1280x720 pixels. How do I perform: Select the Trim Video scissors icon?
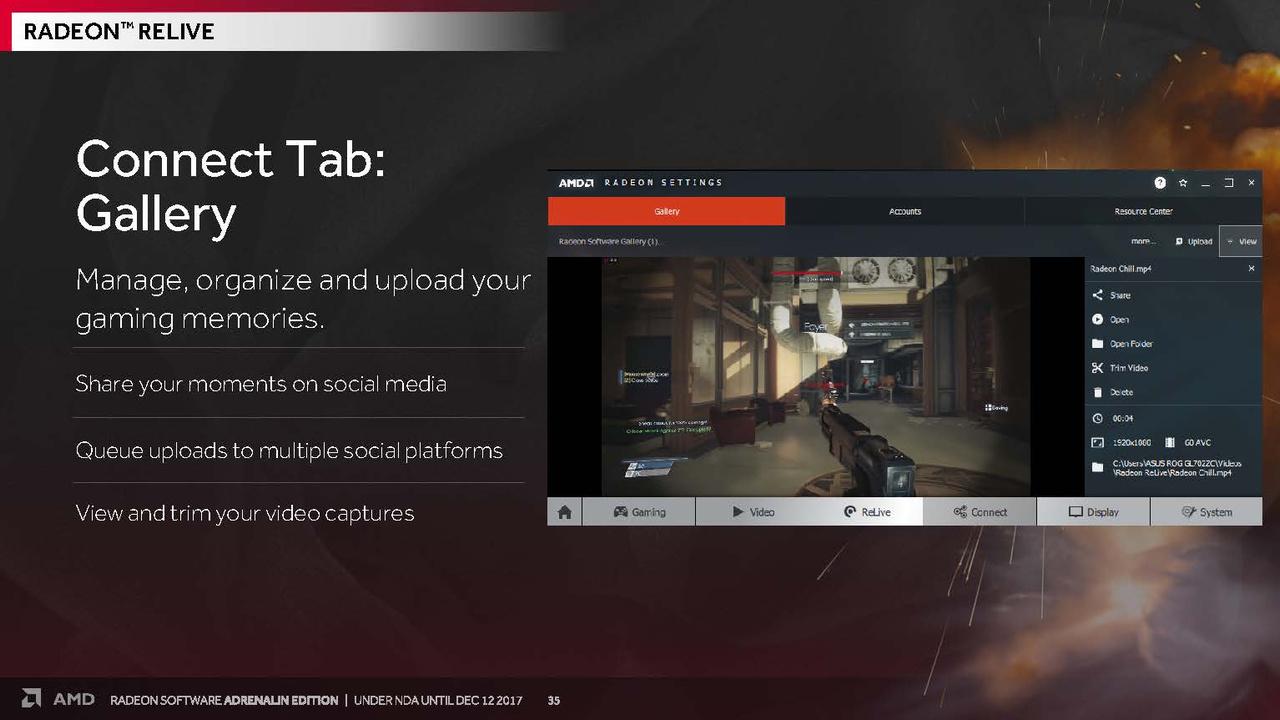tap(1097, 368)
